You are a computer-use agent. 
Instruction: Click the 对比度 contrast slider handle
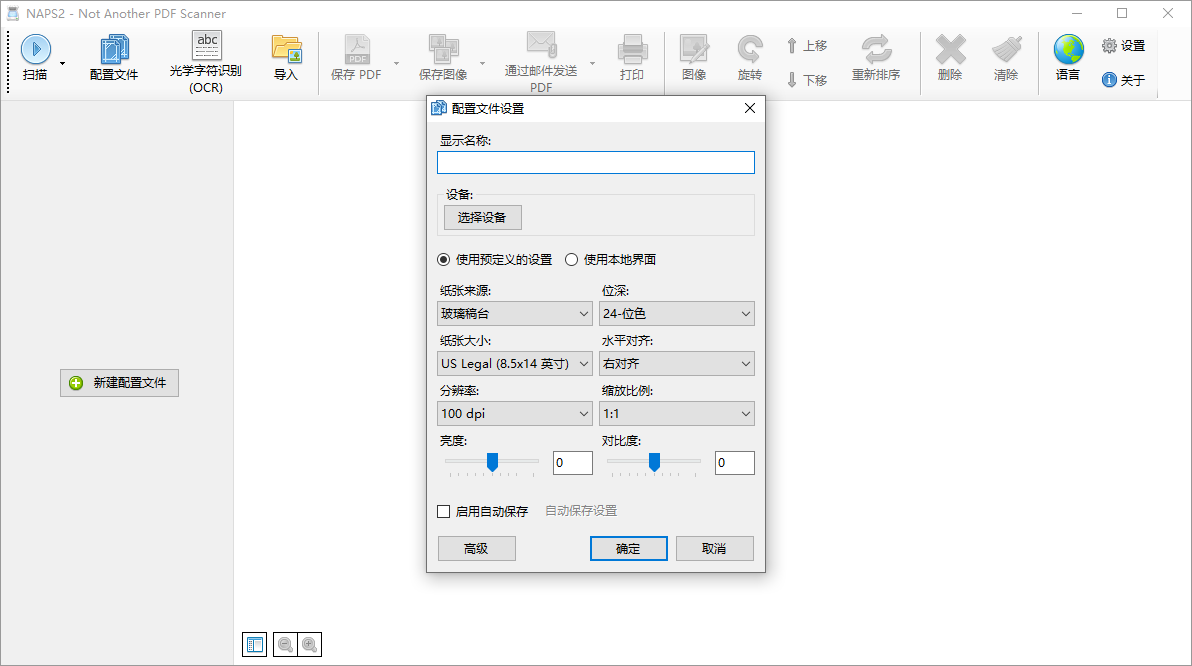(655, 461)
